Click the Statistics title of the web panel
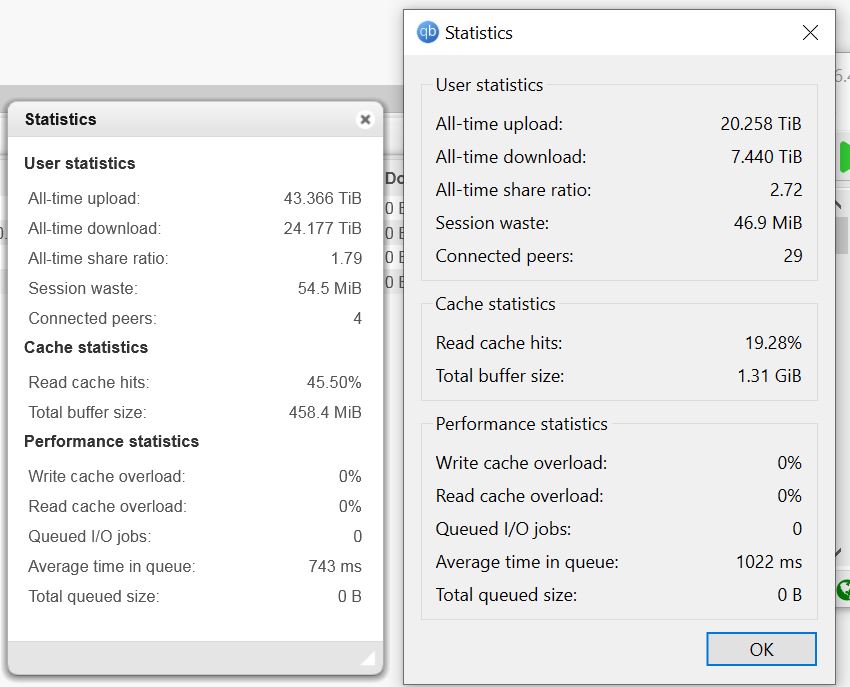Viewport: 850px width, 687px height. [60, 119]
